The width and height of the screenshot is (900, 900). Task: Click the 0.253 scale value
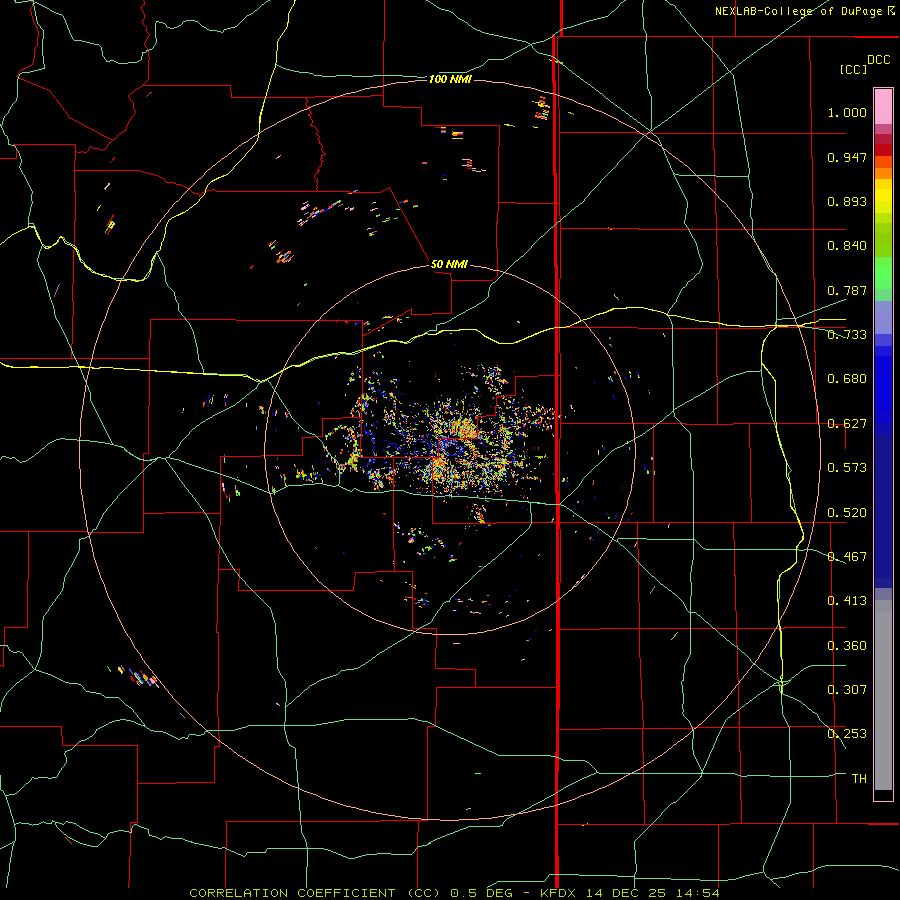pyautogui.click(x=847, y=734)
